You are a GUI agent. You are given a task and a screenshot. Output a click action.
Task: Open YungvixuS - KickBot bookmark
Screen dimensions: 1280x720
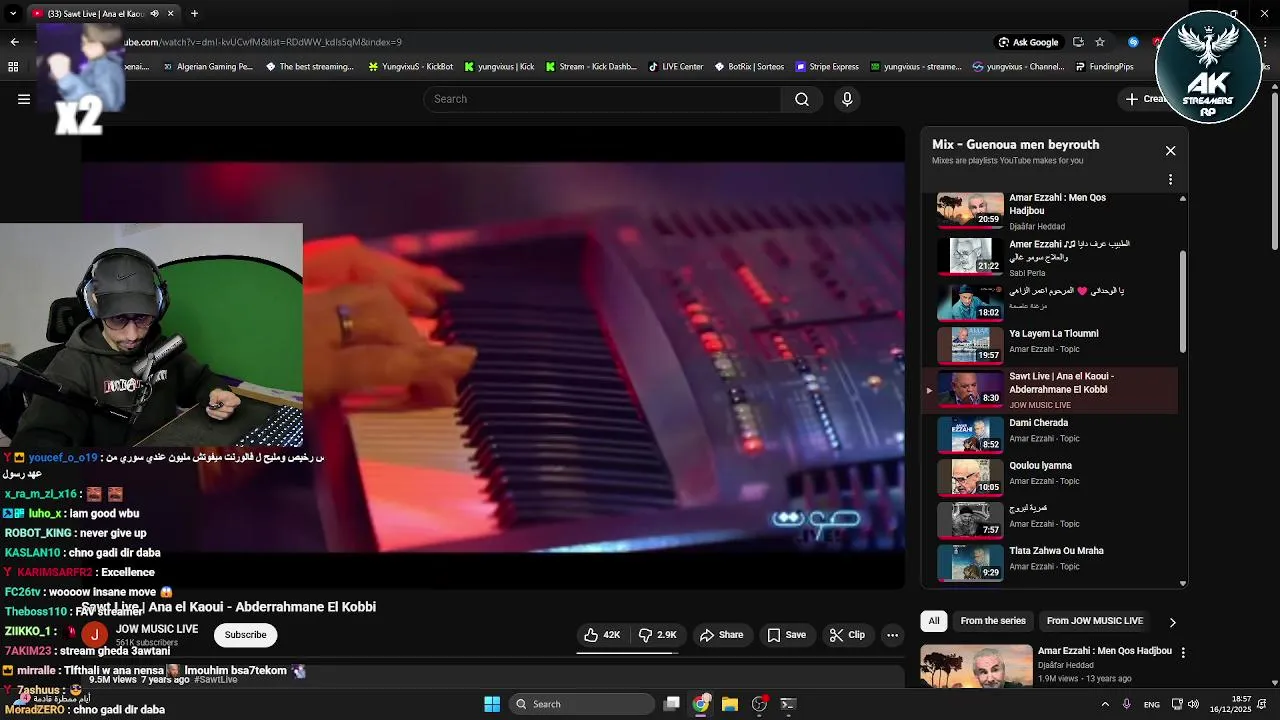[x=411, y=67]
